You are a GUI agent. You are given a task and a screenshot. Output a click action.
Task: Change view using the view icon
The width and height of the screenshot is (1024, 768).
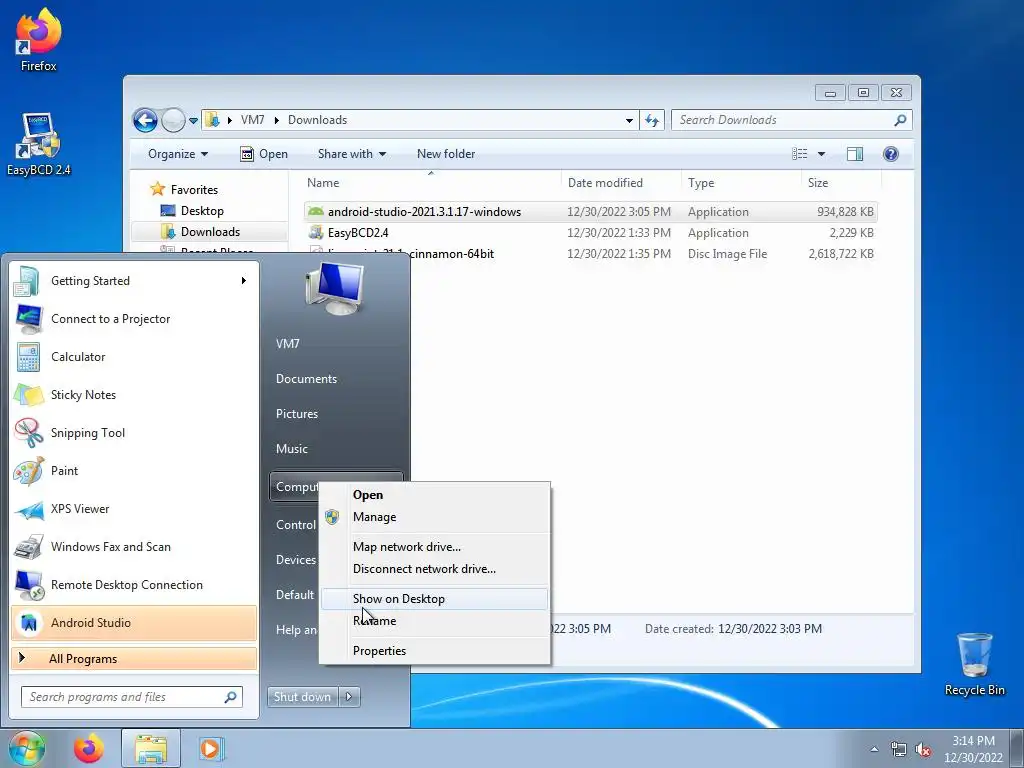tap(800, 154)
